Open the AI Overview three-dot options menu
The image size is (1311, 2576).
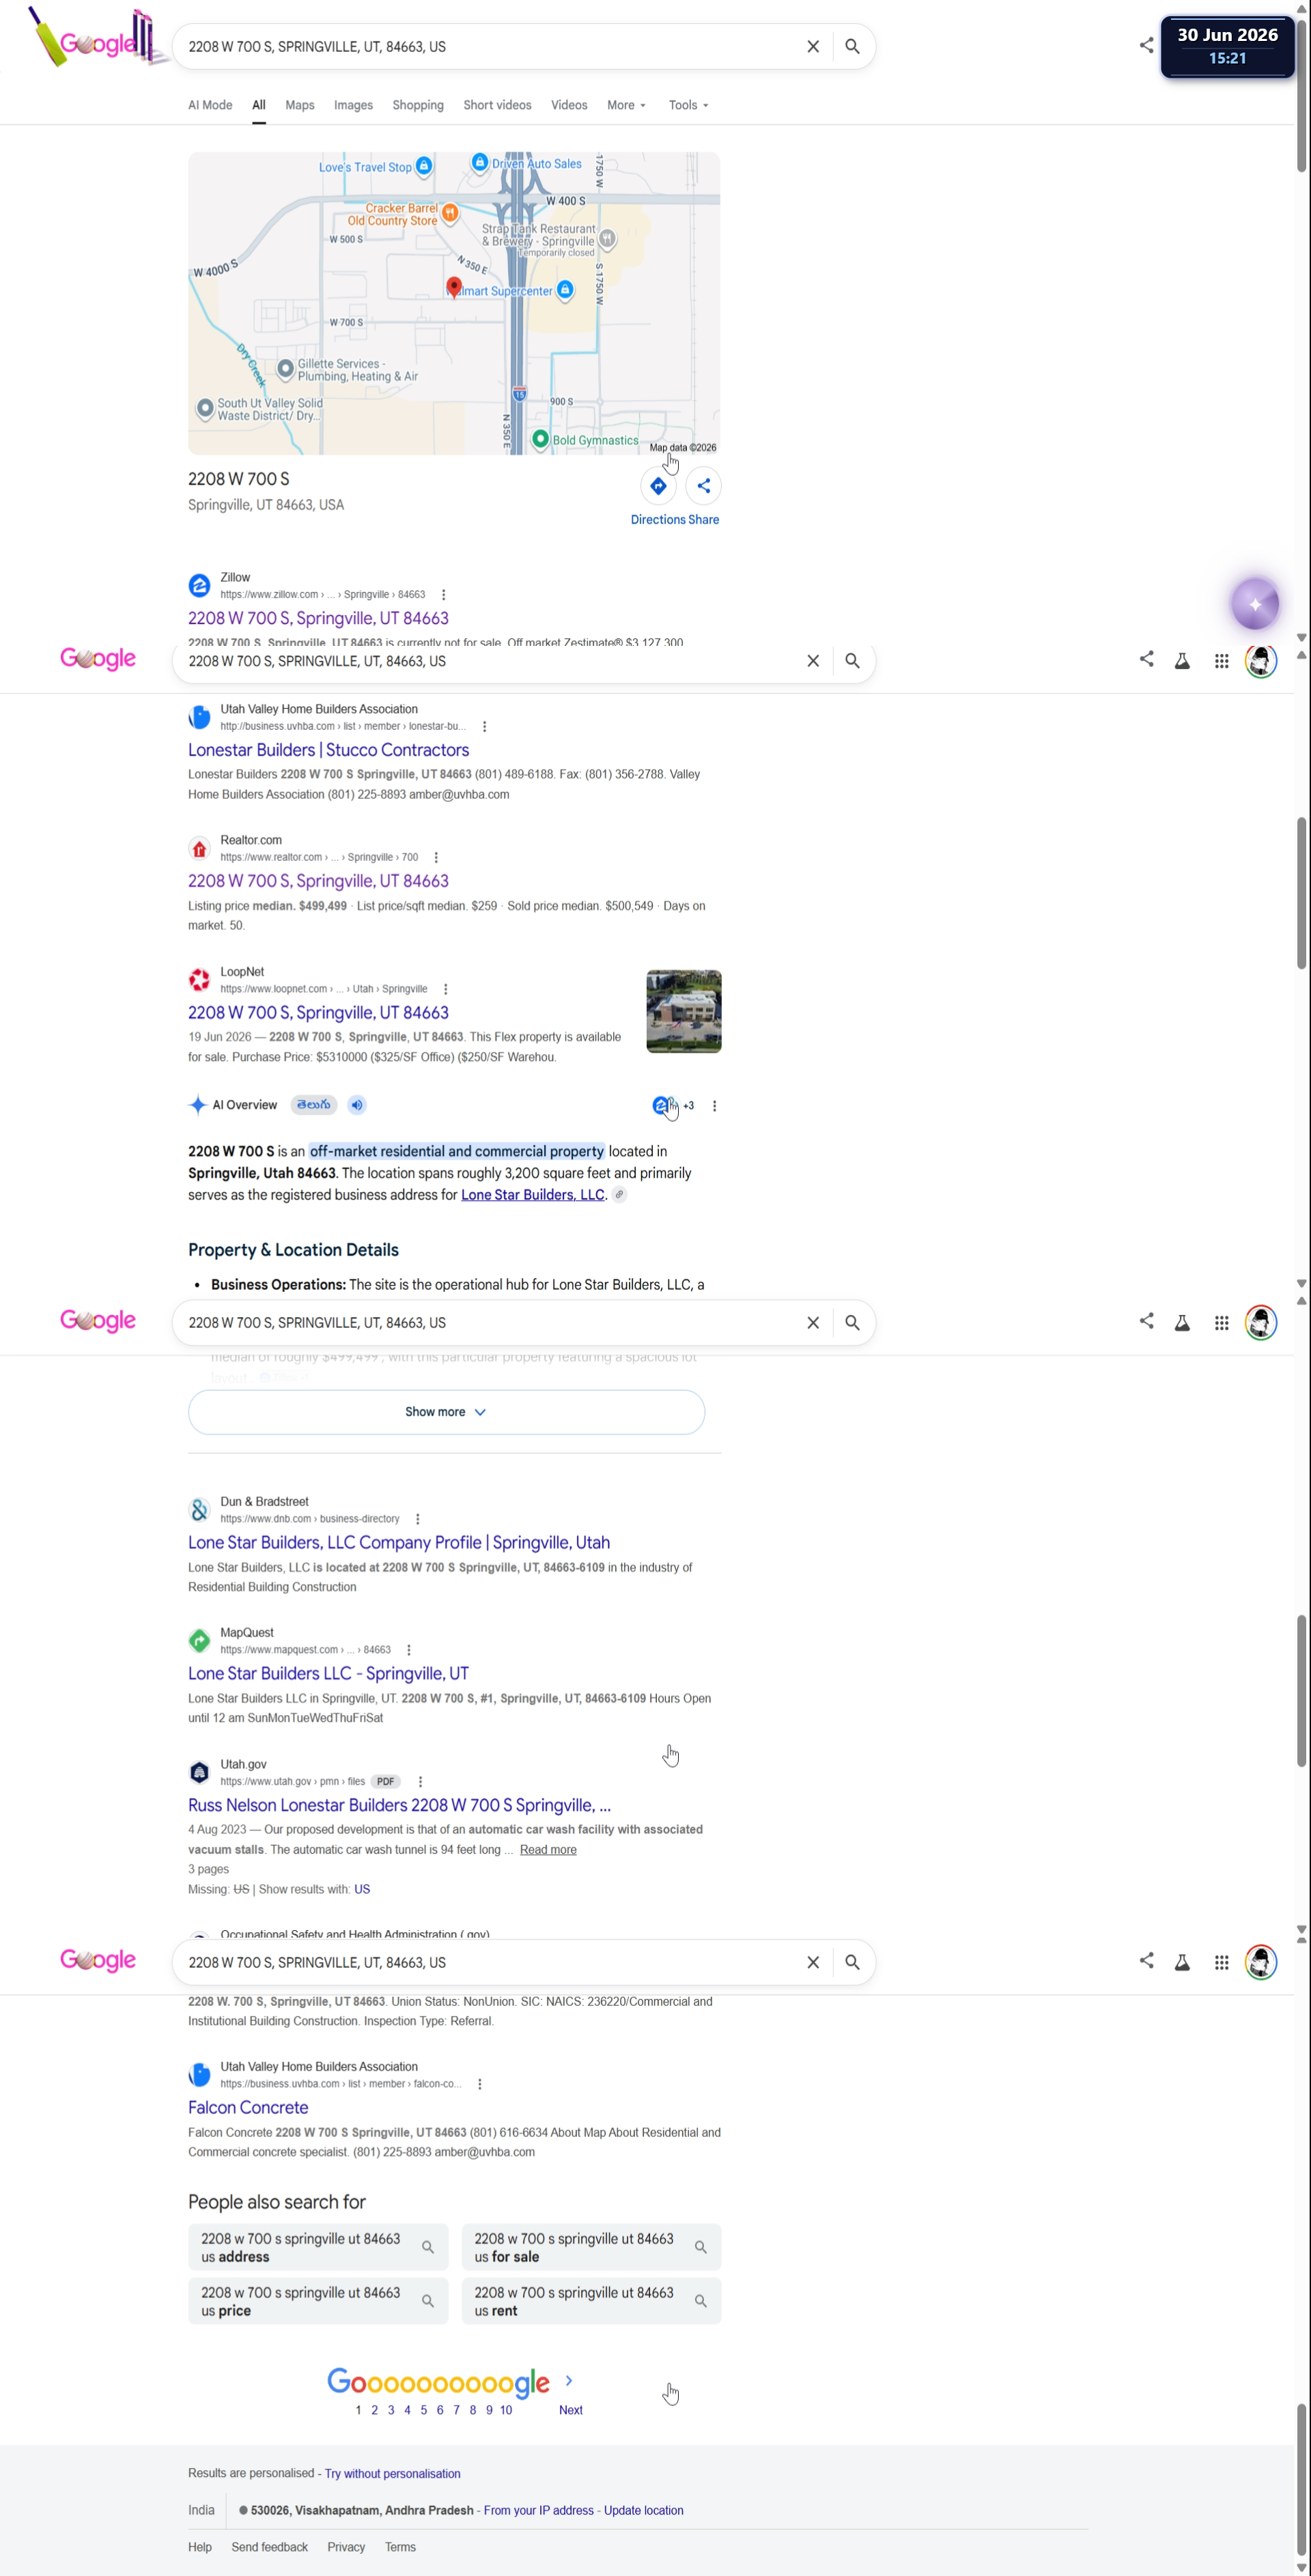[x=714, y=1106]
